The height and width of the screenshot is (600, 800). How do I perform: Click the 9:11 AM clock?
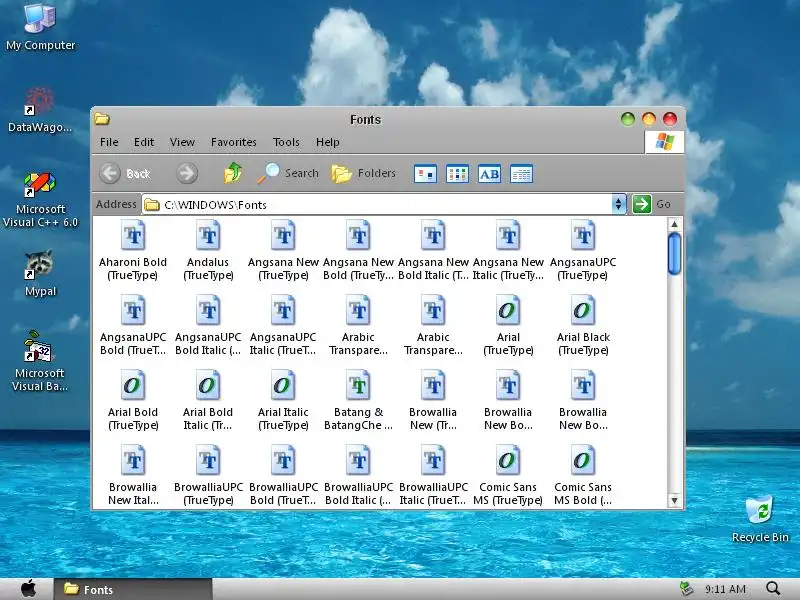pyautogui.click(x=725, y=589)
